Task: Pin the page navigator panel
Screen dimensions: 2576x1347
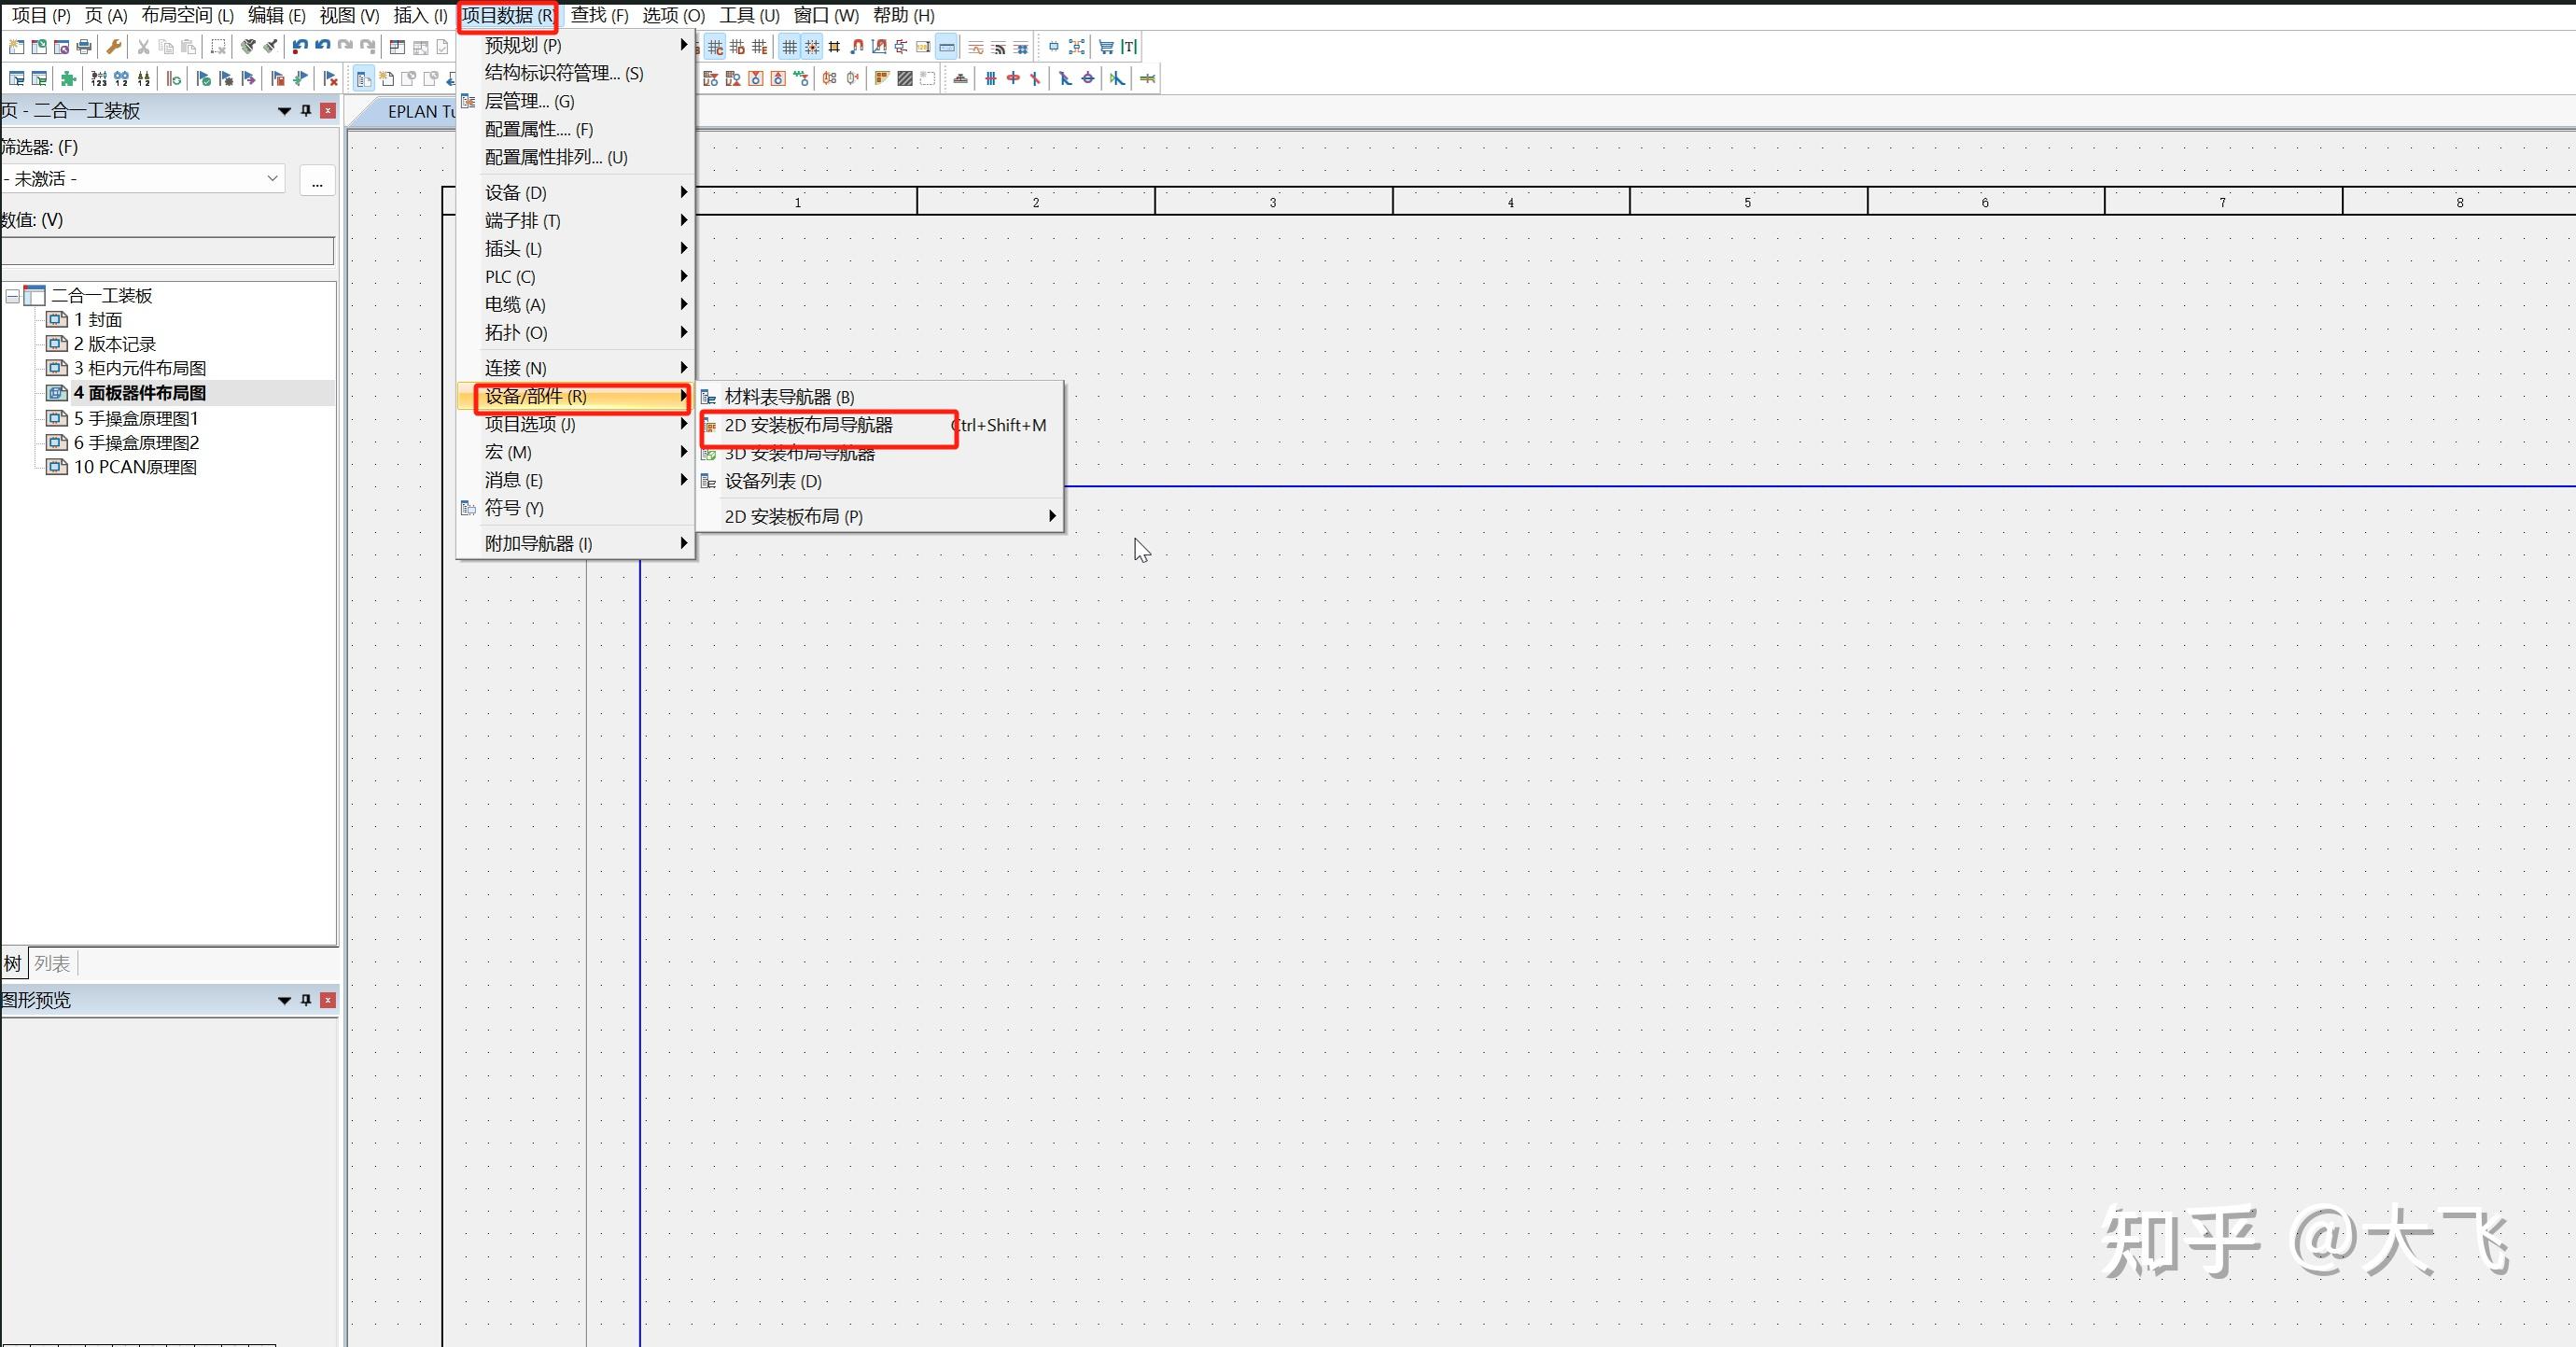Action: (x=306, y=111)
